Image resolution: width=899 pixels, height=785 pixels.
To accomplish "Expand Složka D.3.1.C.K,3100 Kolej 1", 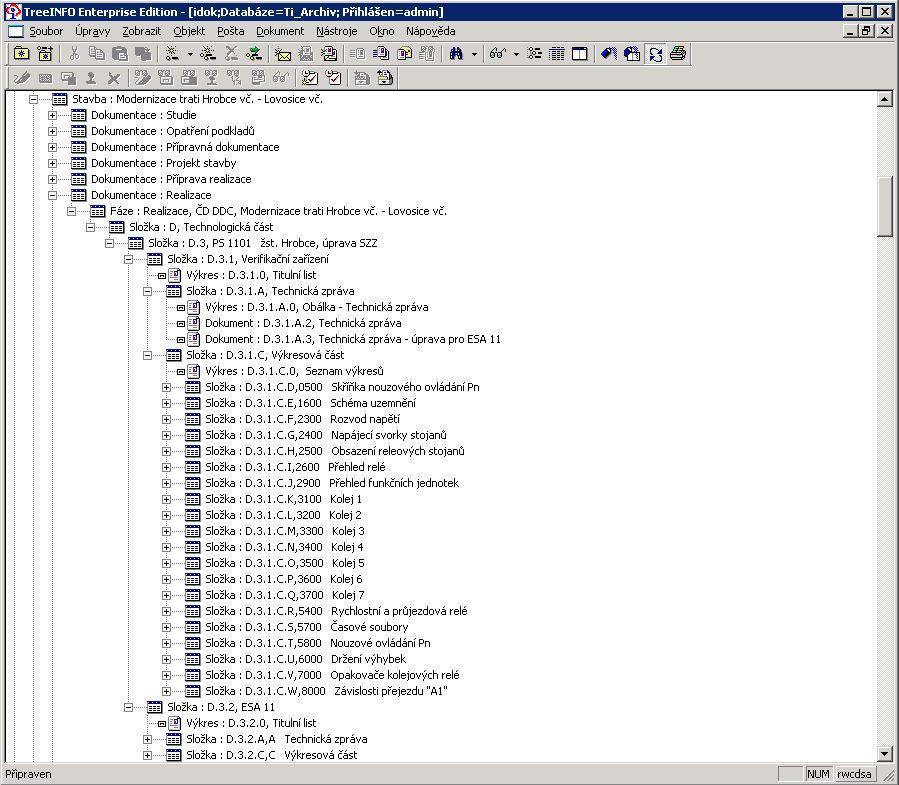I will (166, 499).
